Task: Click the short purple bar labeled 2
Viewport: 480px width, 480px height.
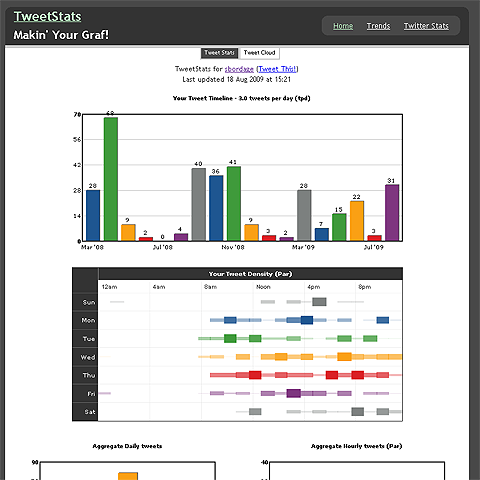Action: pos(286,239)
